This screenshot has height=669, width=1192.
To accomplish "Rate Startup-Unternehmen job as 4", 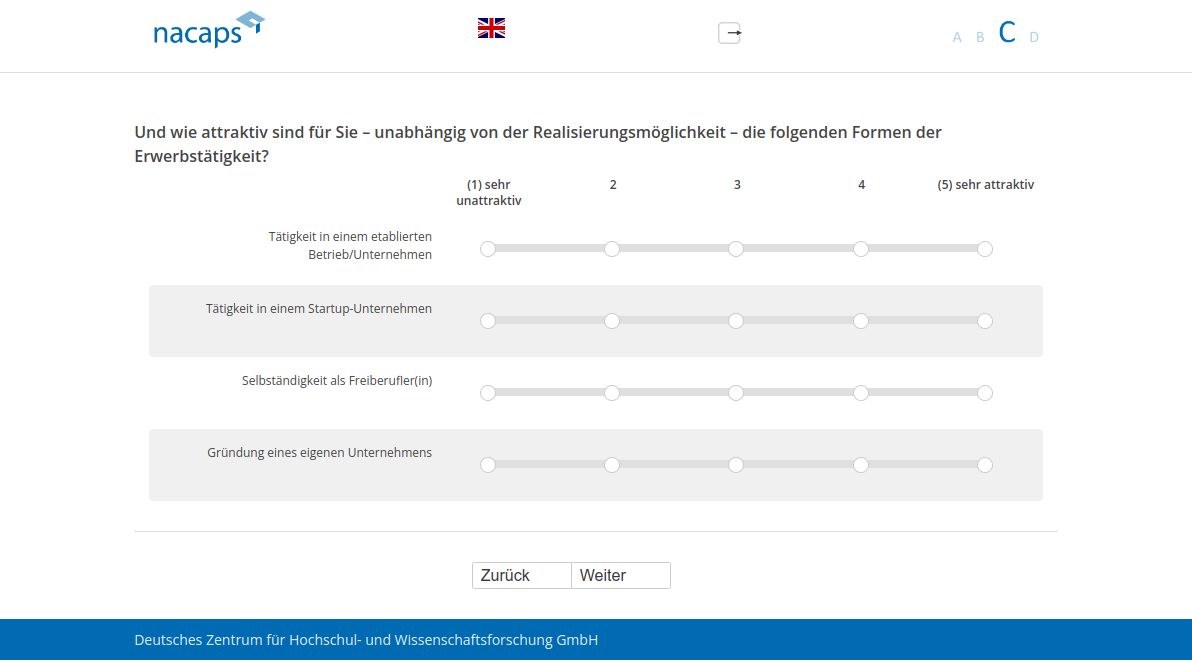I will (861, 321).
